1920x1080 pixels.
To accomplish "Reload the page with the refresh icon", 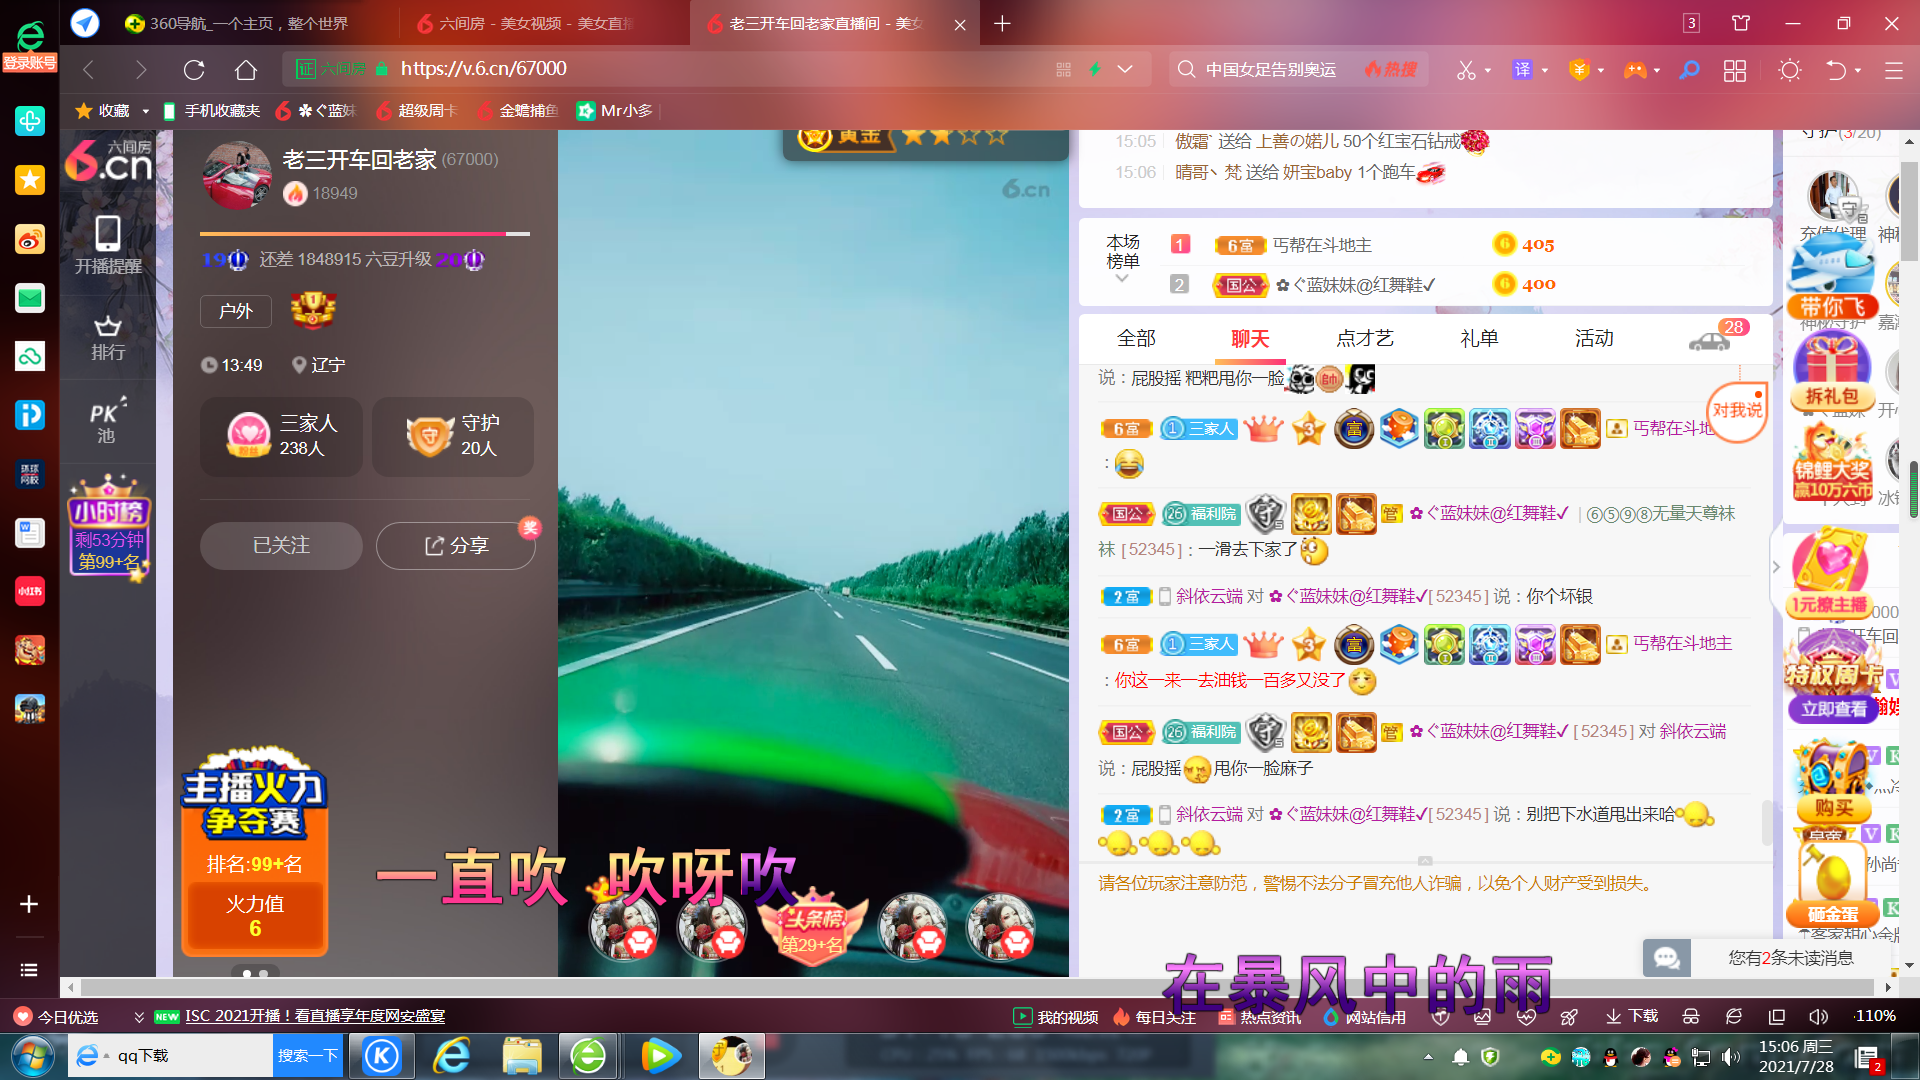I will tap(194, 69).
